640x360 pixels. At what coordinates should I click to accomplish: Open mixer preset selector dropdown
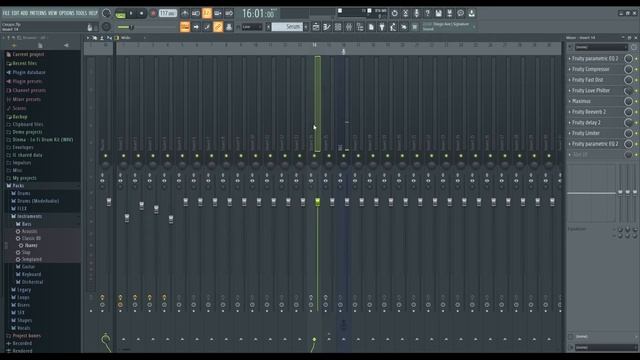pos(601,47)
